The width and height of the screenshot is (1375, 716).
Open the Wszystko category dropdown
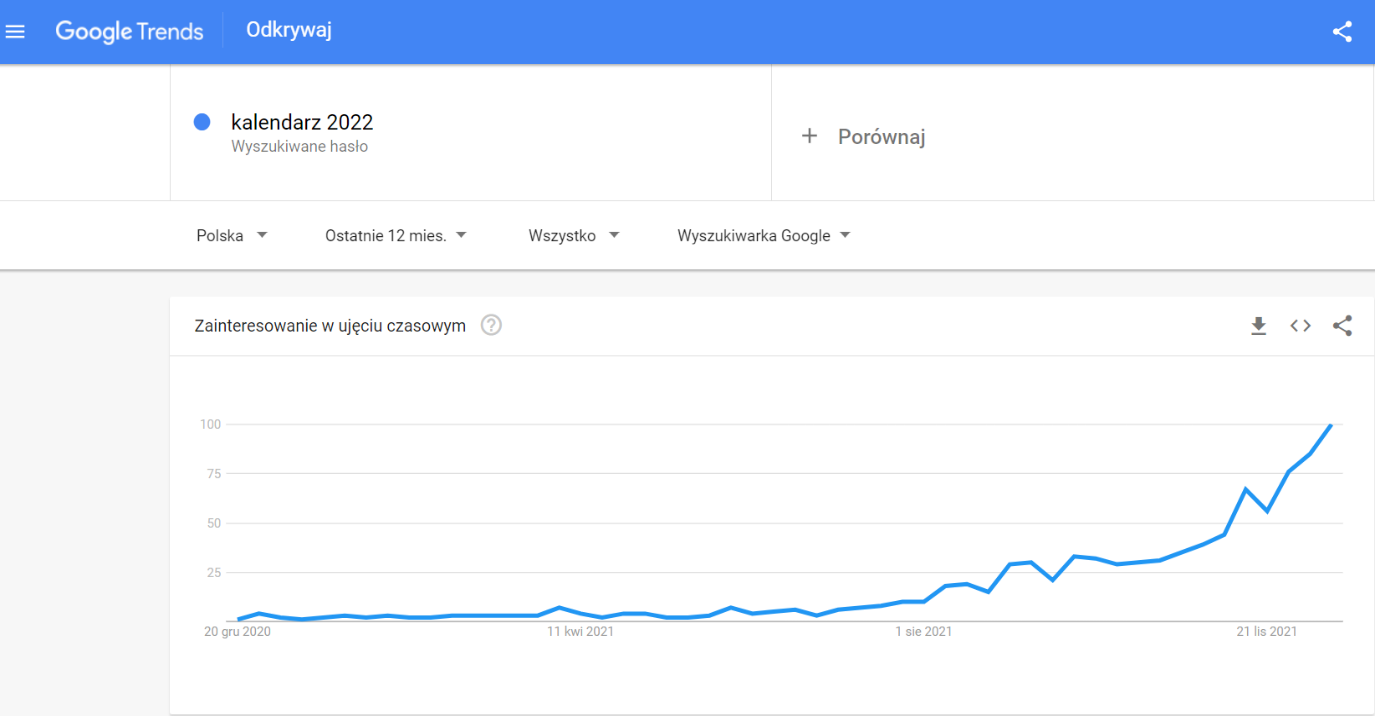coord(574,236)
